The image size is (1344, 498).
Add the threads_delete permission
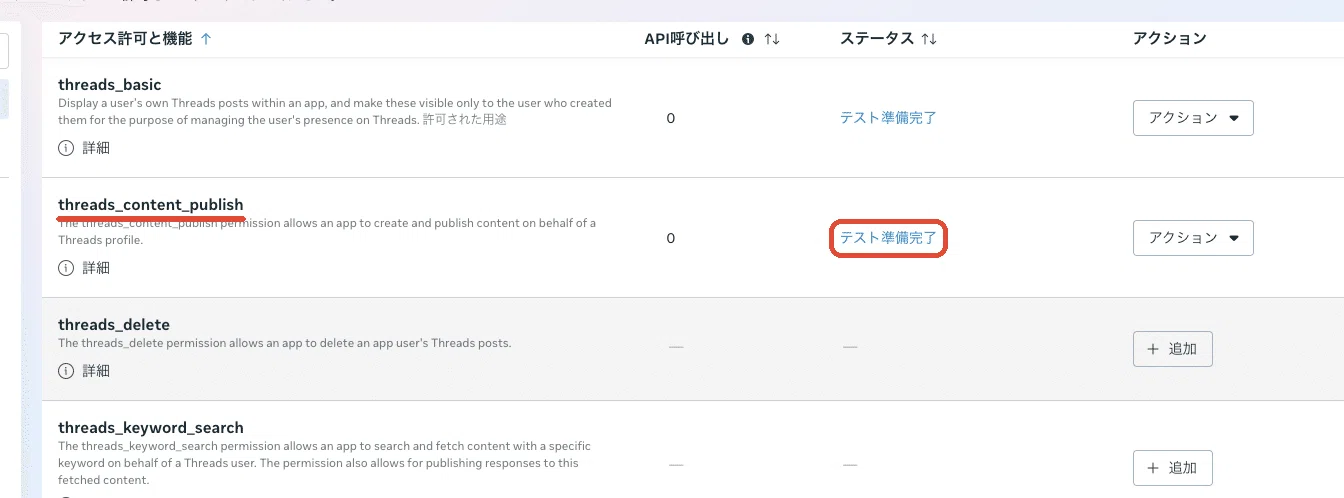point(1173,349)
